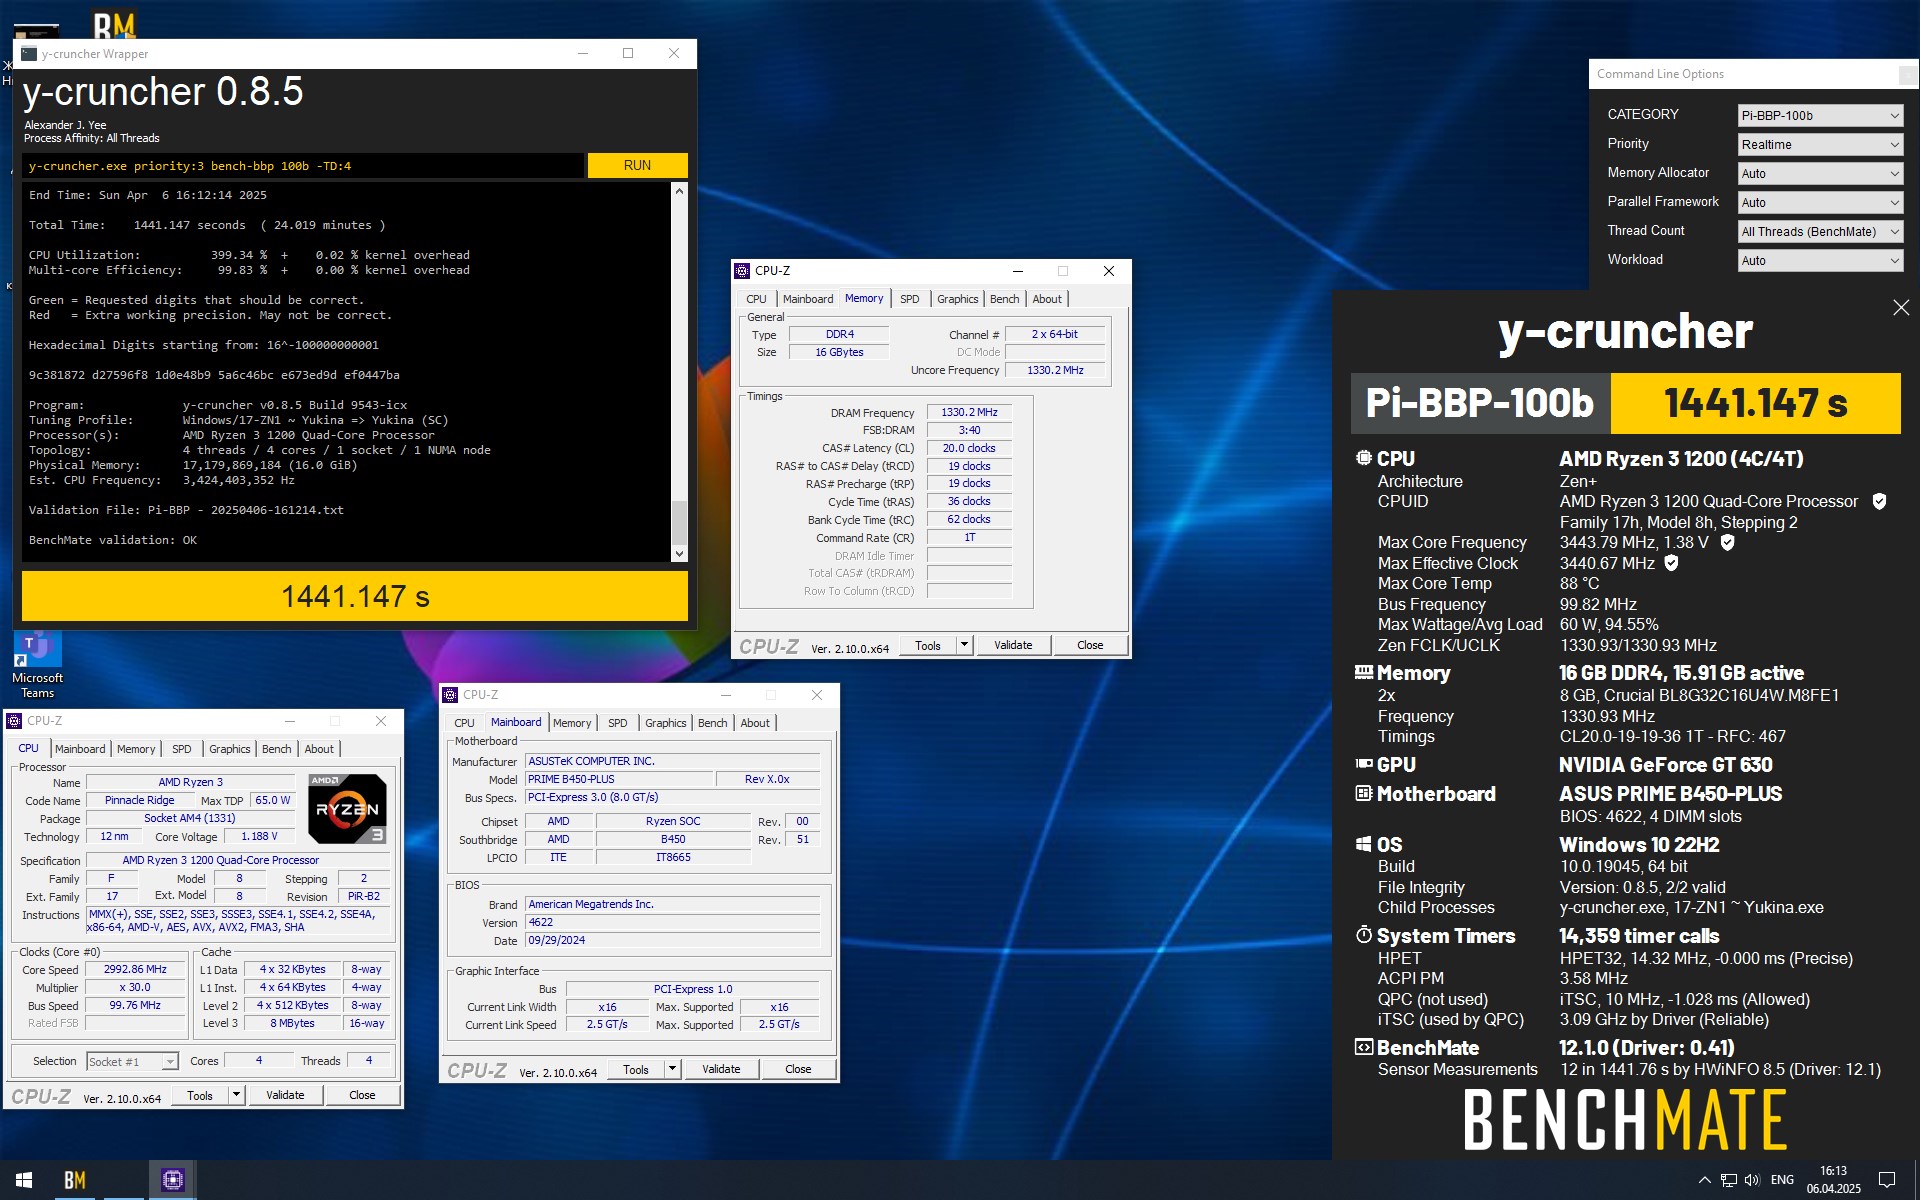Viewport: 1920px width, 1200px height.
Task: Click the GPU icon in BenchMate result panel
Action: click(1363, 764)
